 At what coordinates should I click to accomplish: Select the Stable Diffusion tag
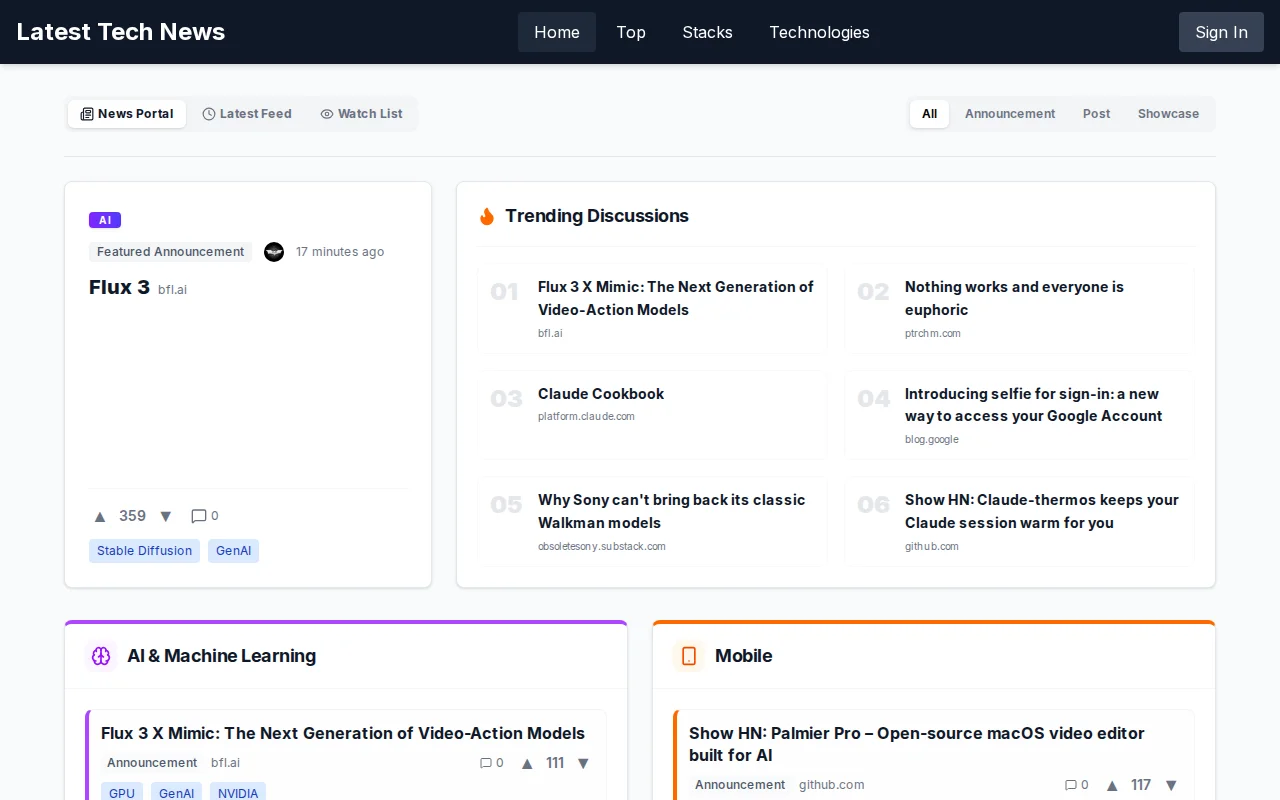click(144, 551)
